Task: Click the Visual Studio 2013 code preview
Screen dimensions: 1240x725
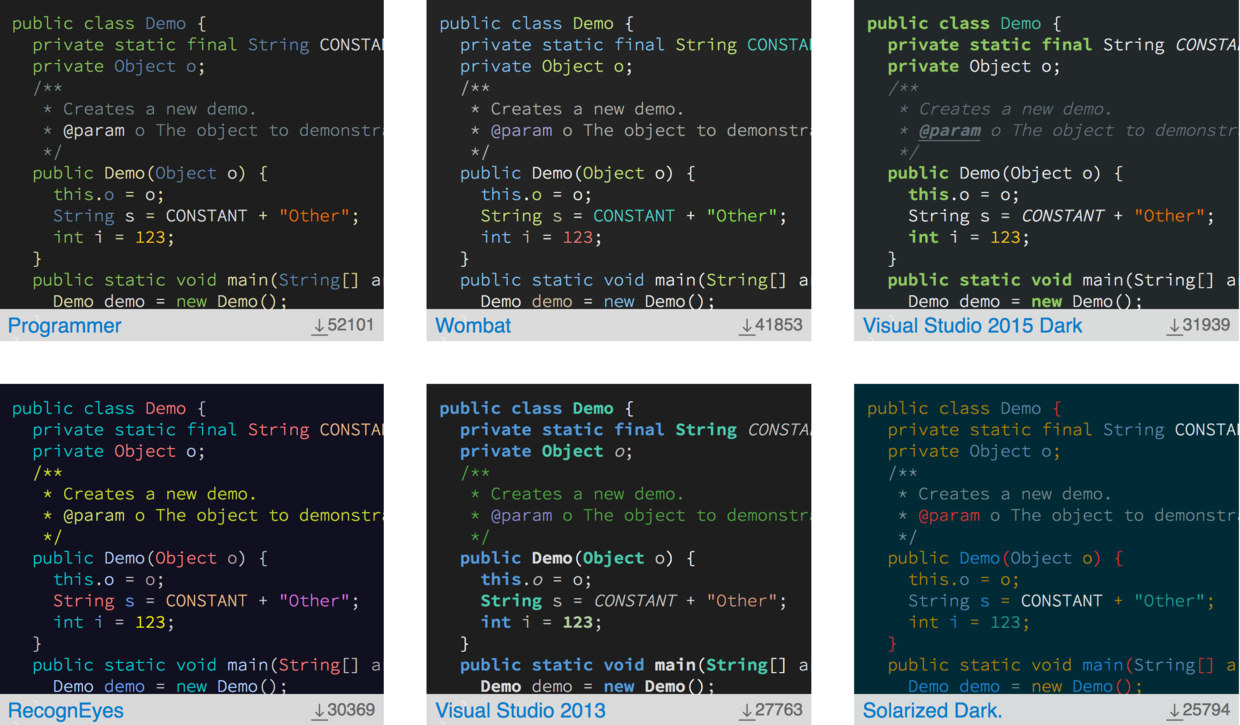Action: pos(619,539)
